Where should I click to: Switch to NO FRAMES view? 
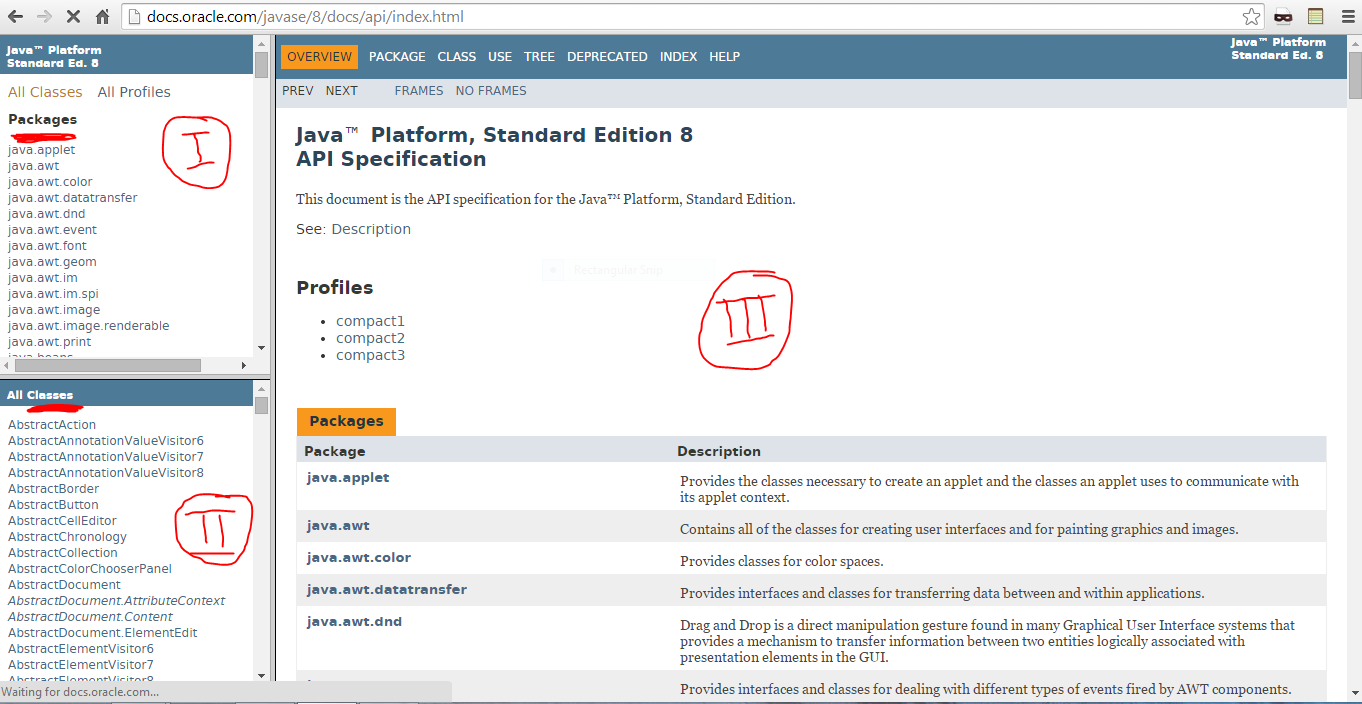click(491, 91)
